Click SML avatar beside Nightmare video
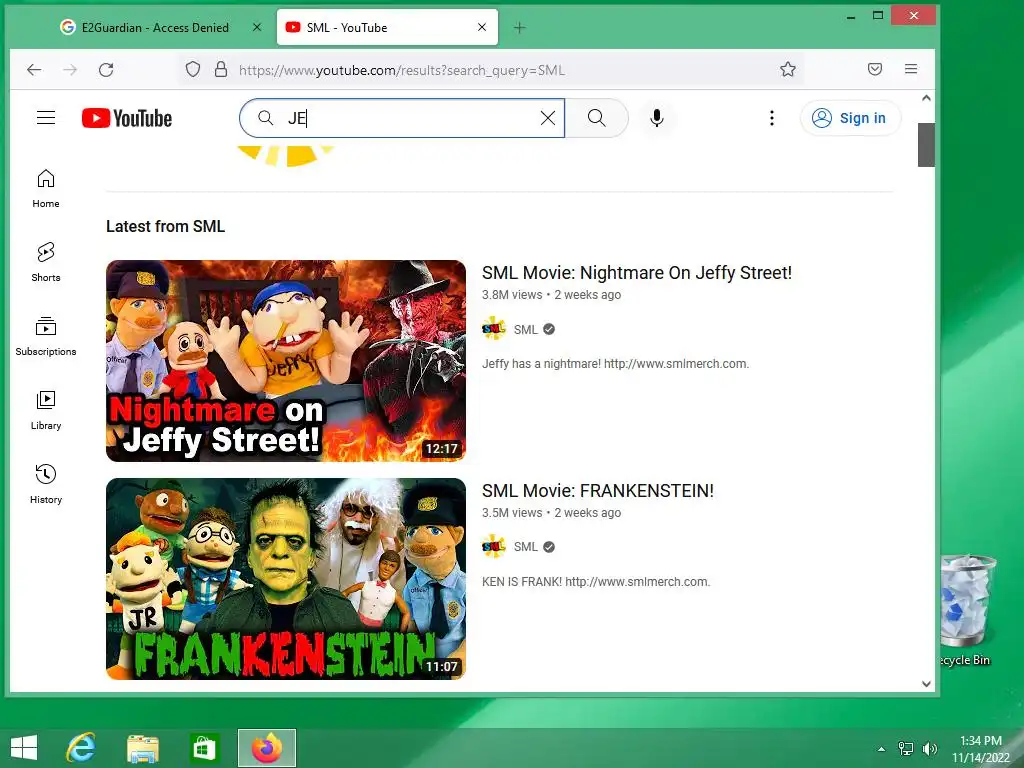The image size is (1024, 768). pos(494,329)
